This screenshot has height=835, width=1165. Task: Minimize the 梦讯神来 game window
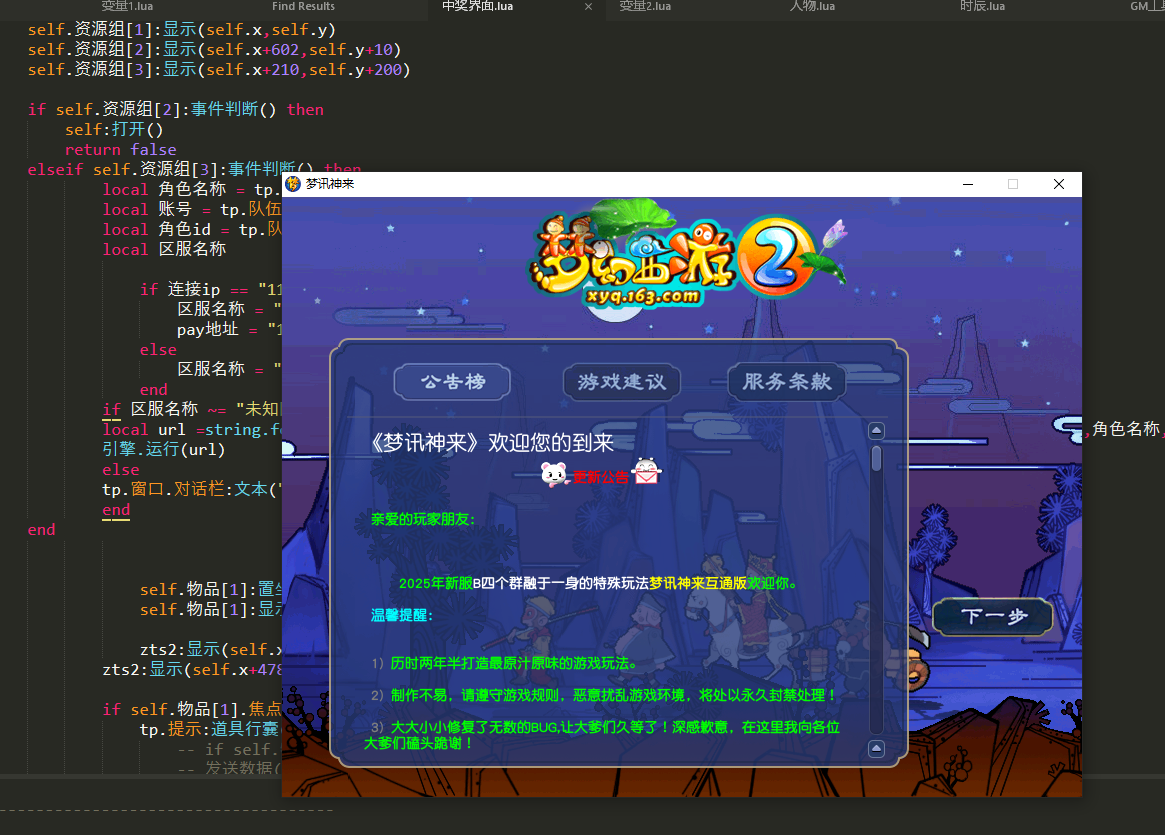(x=968, y=184)
